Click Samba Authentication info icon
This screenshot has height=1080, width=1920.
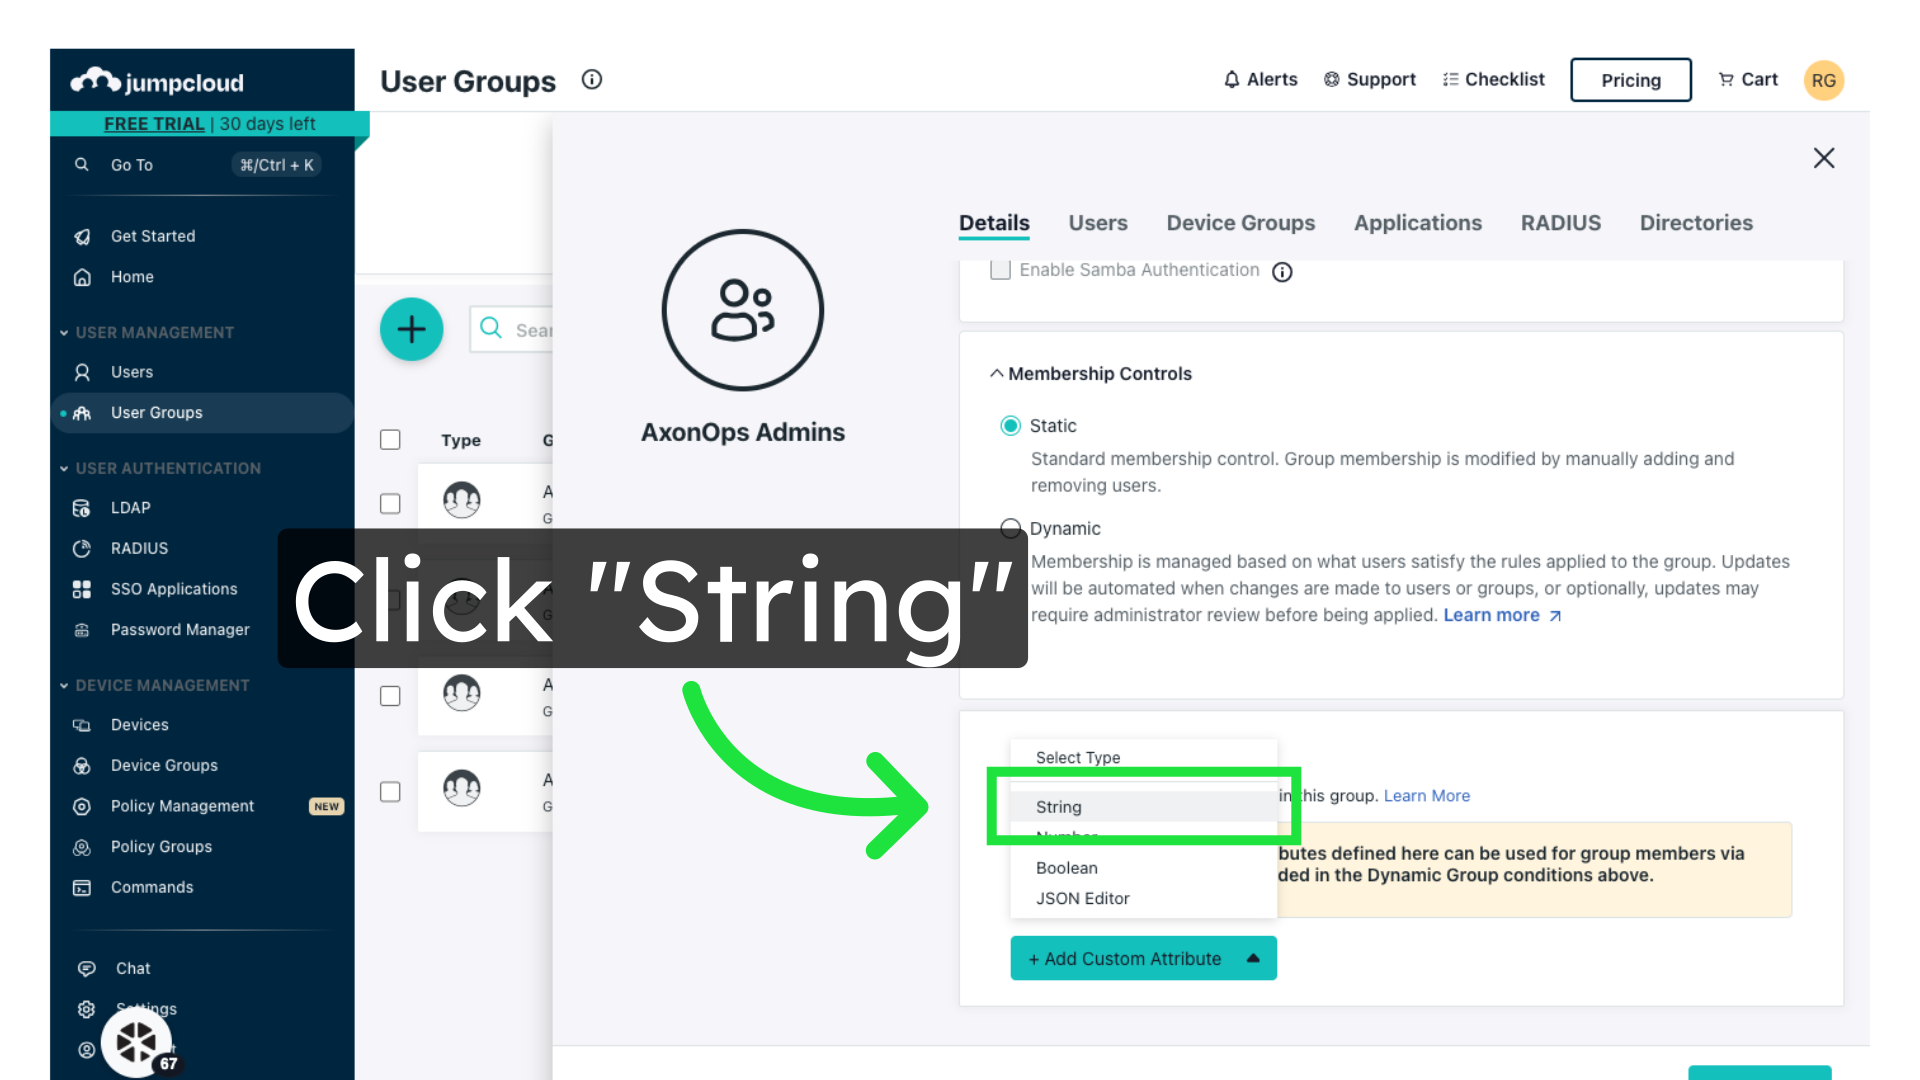1282,272
